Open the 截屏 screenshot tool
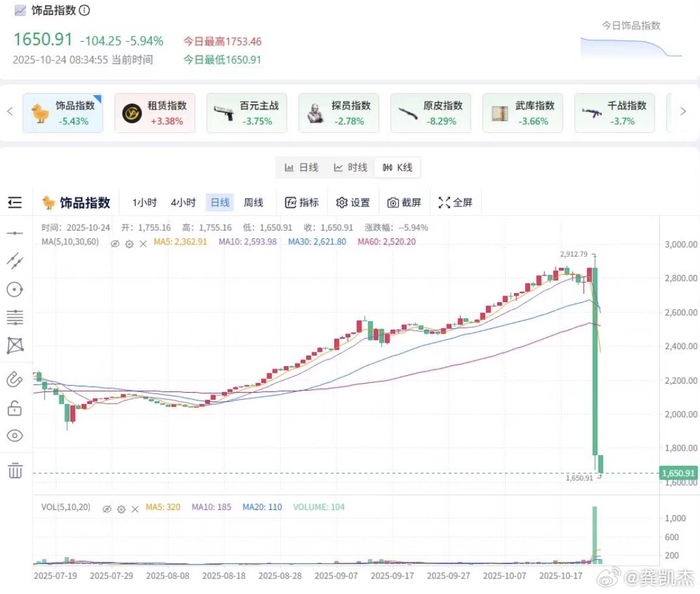The width and height of the screenshot is (700, 594). pos(404,202)
